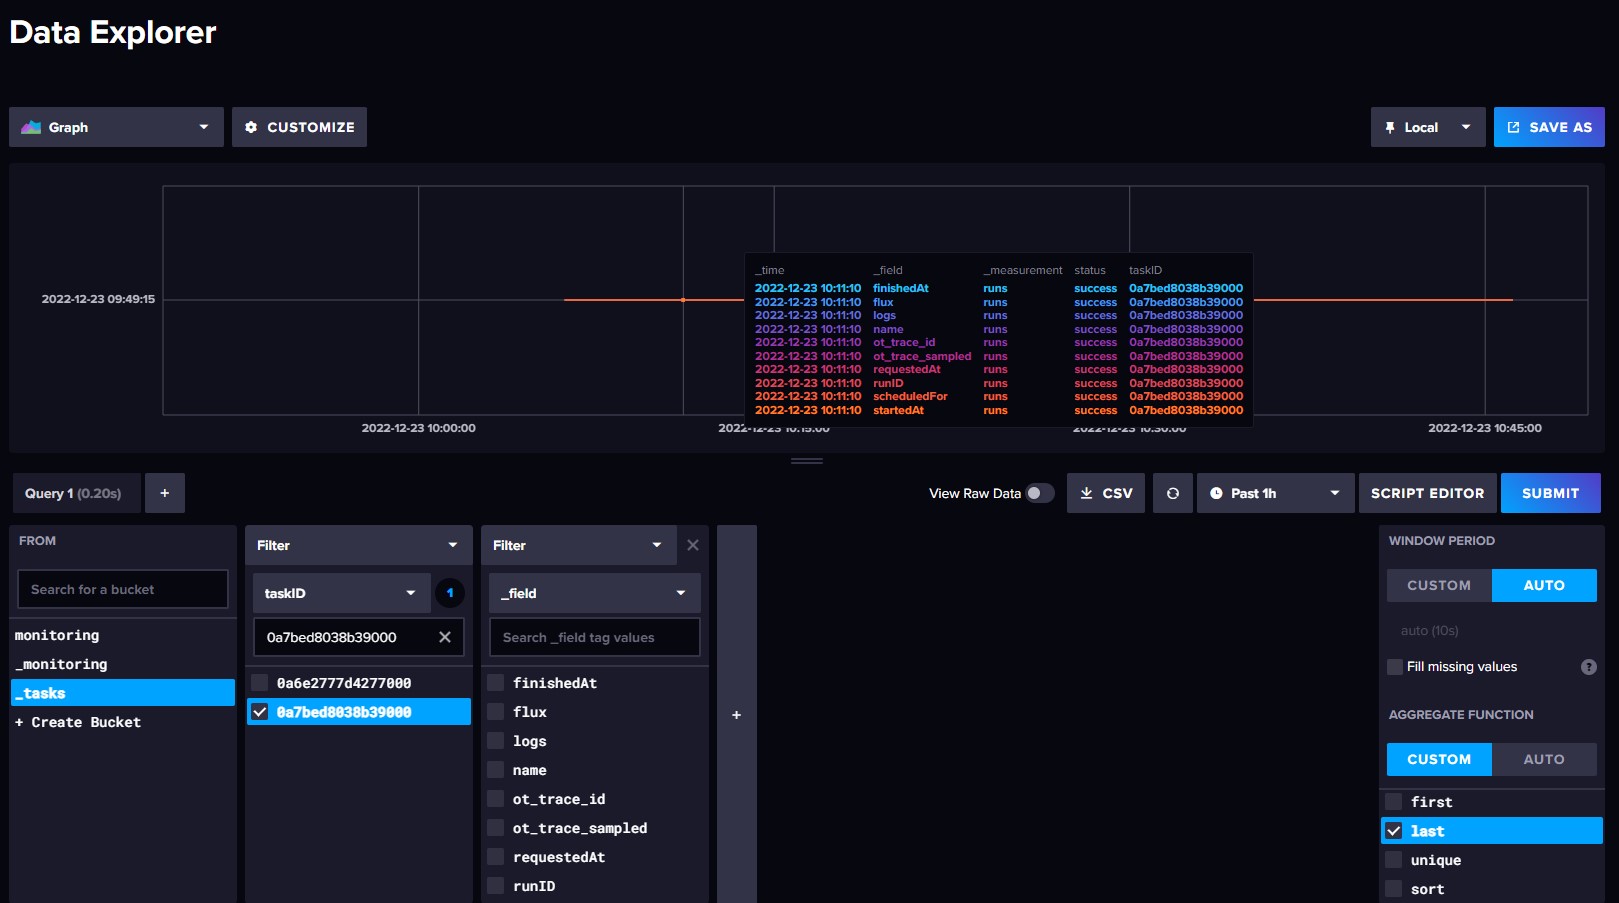Viewport: 1619px width, 903px height.
Task: Open the SCRIPT EDITOR
Action: click(1427, 493)
